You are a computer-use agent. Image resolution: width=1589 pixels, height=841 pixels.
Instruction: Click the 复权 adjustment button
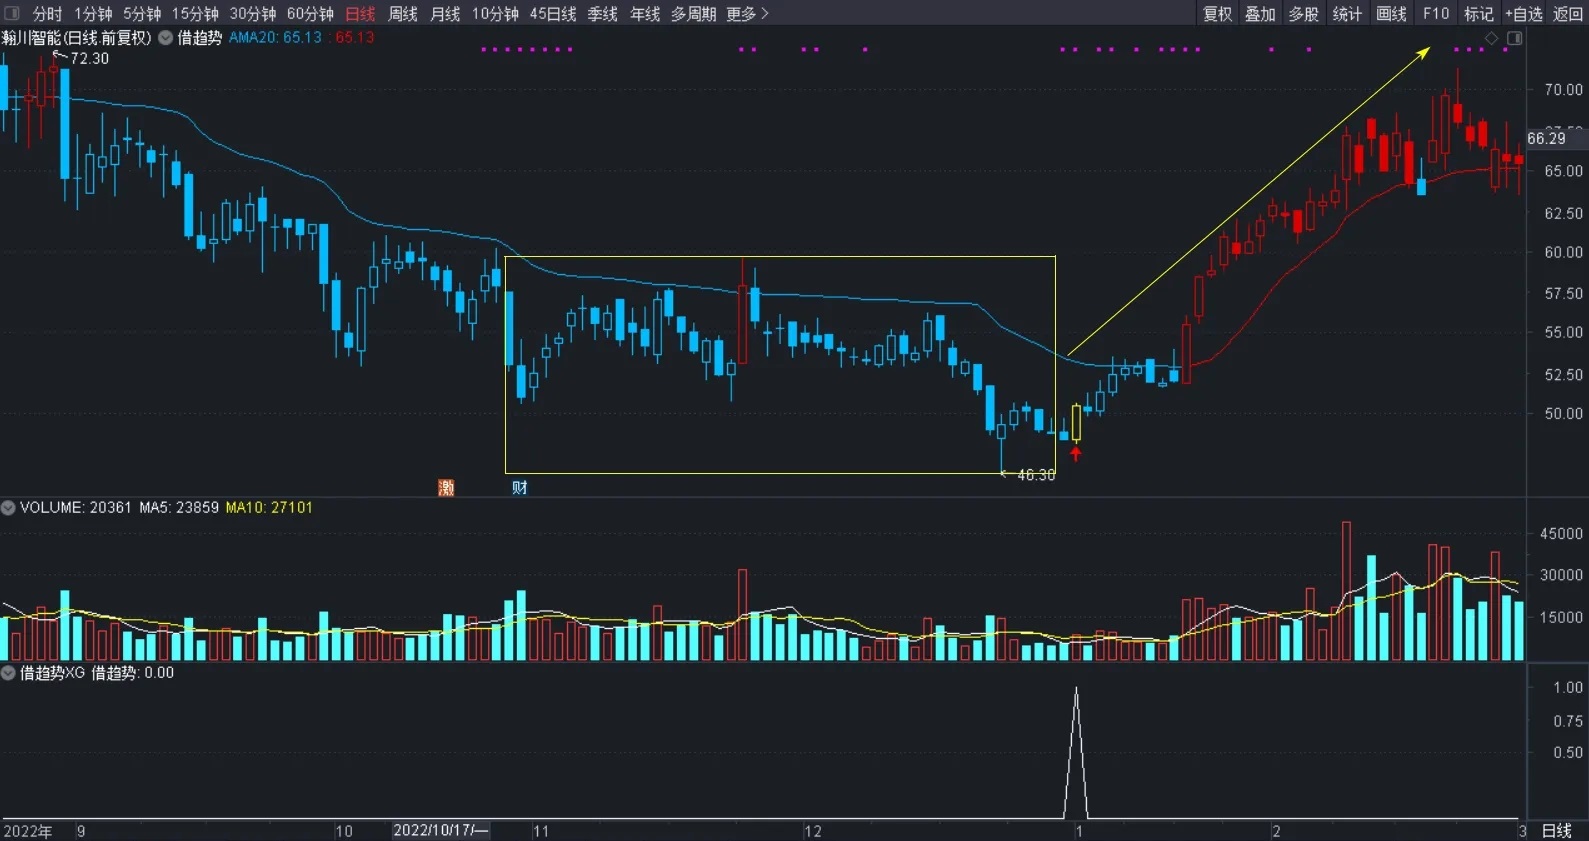pyautogui.click(x=1217, y=14)
